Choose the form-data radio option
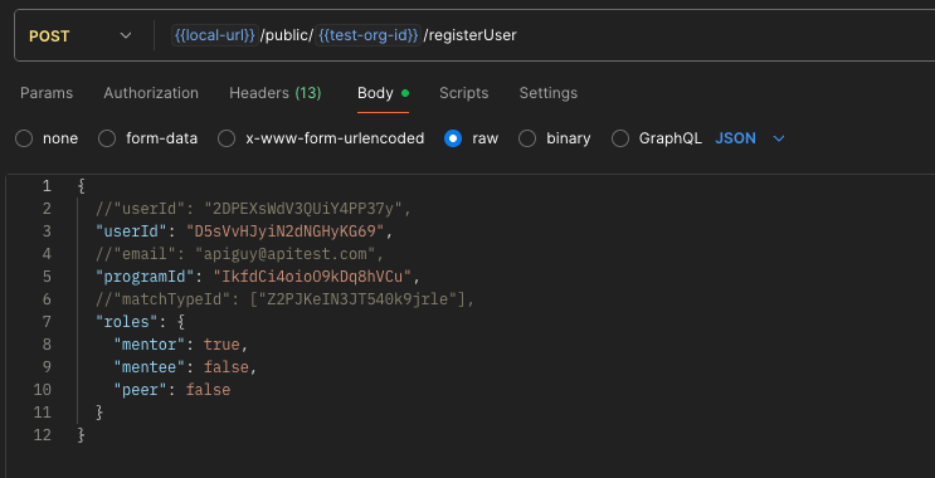 click(x=107, y=139)
